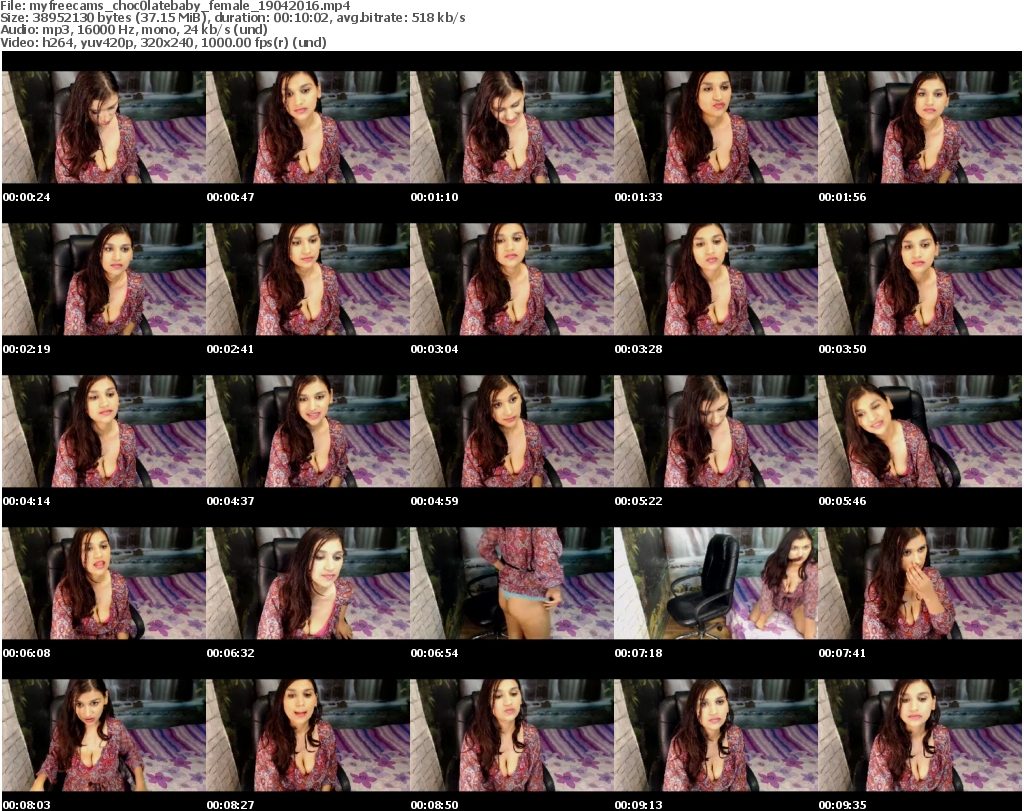This screenshot has height=811, width=1024.
Task: Open the thumbnail frame at 00:02:19
Action: click(x=104, y=279)
